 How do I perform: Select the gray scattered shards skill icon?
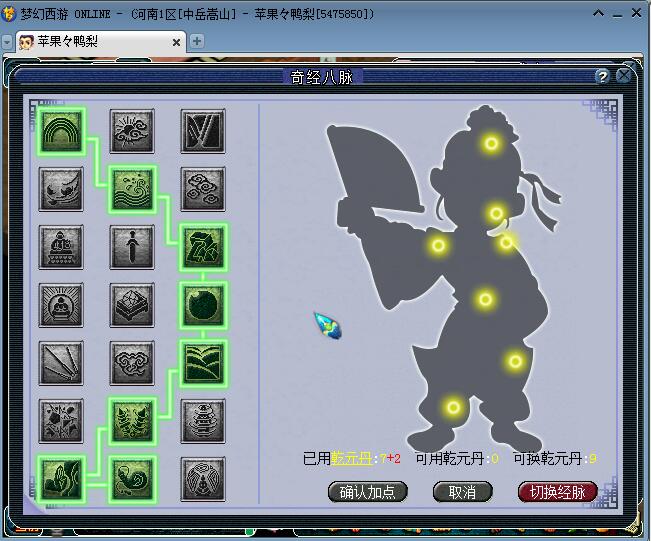(61, 421)
